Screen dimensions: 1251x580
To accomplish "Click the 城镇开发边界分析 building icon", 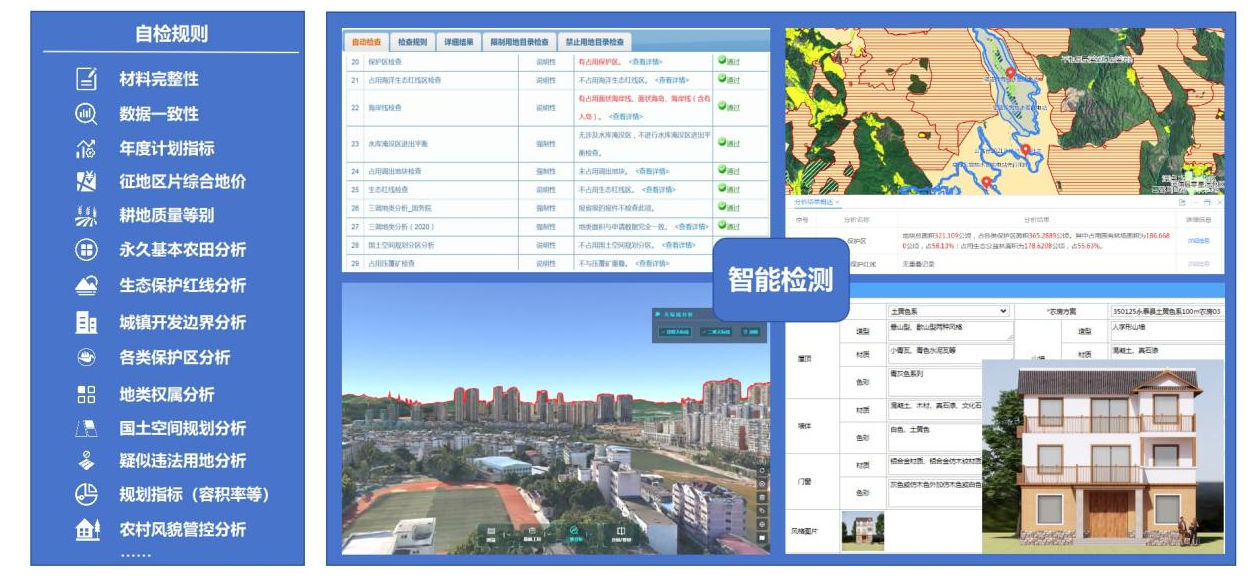I will point(87,322).
